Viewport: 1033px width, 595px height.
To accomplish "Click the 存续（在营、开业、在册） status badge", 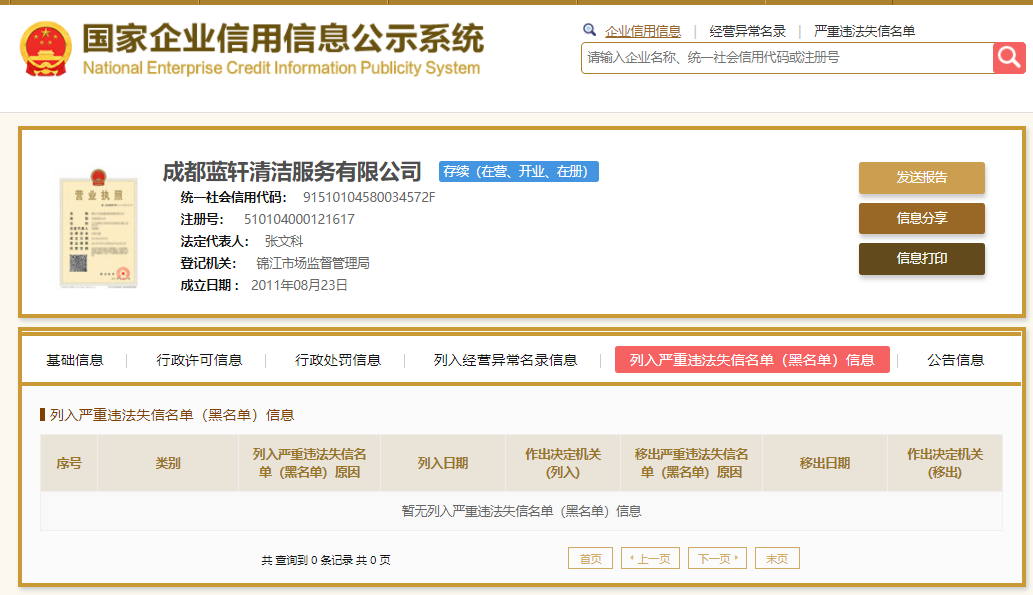I will pyautogui.click(x=519, y=171).
